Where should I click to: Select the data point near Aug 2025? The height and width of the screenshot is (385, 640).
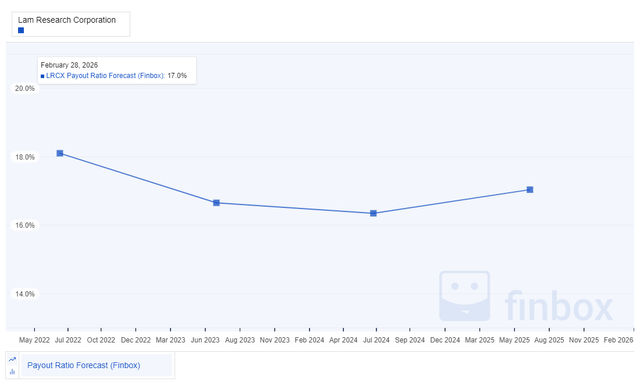(530, 189)
